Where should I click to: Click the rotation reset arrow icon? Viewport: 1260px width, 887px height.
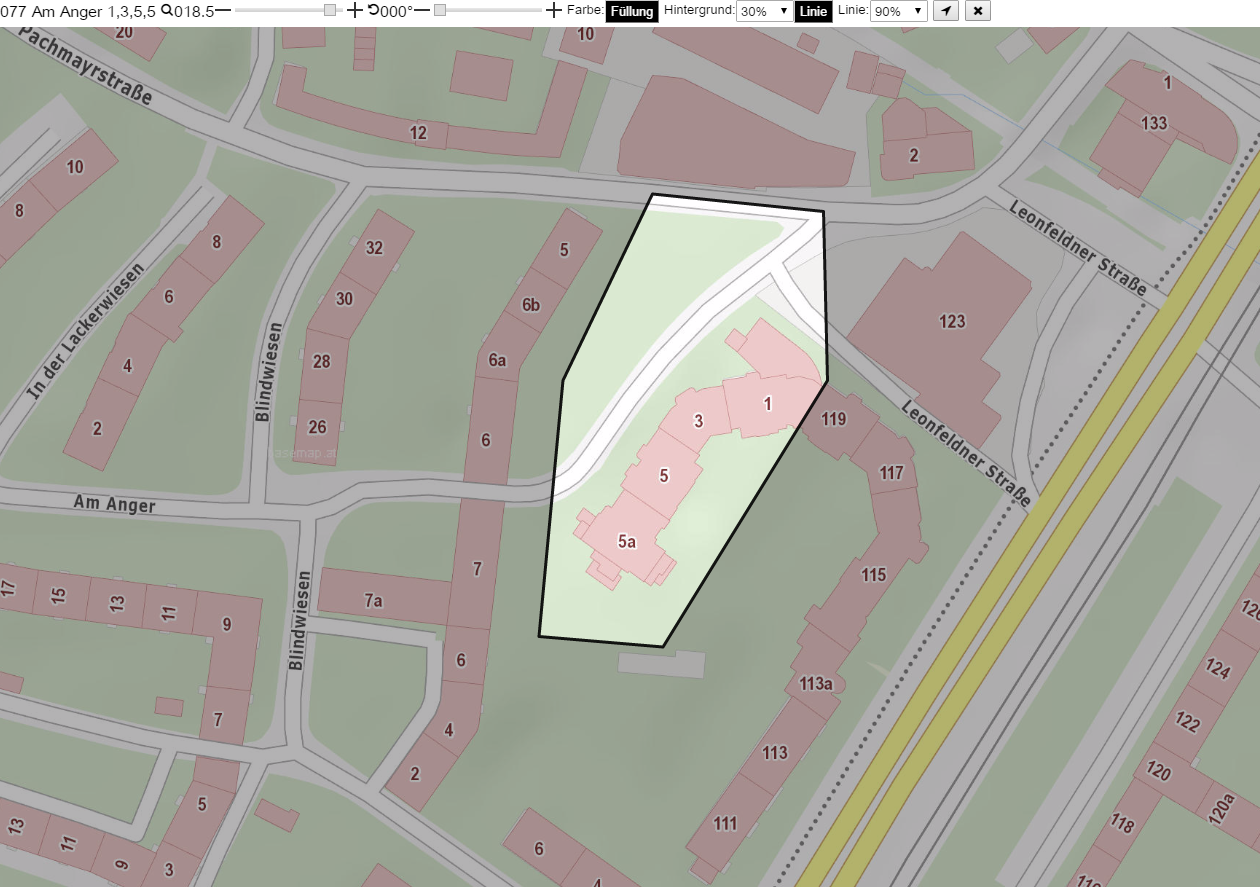click(373, 11)
